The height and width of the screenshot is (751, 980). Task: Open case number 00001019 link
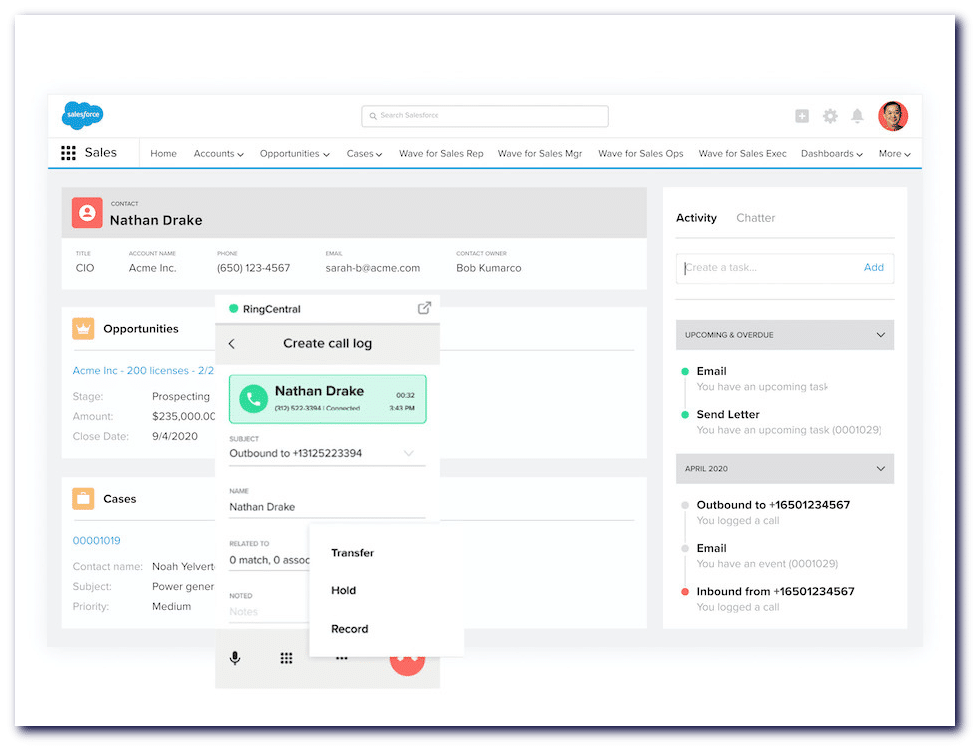coord(96,541)
